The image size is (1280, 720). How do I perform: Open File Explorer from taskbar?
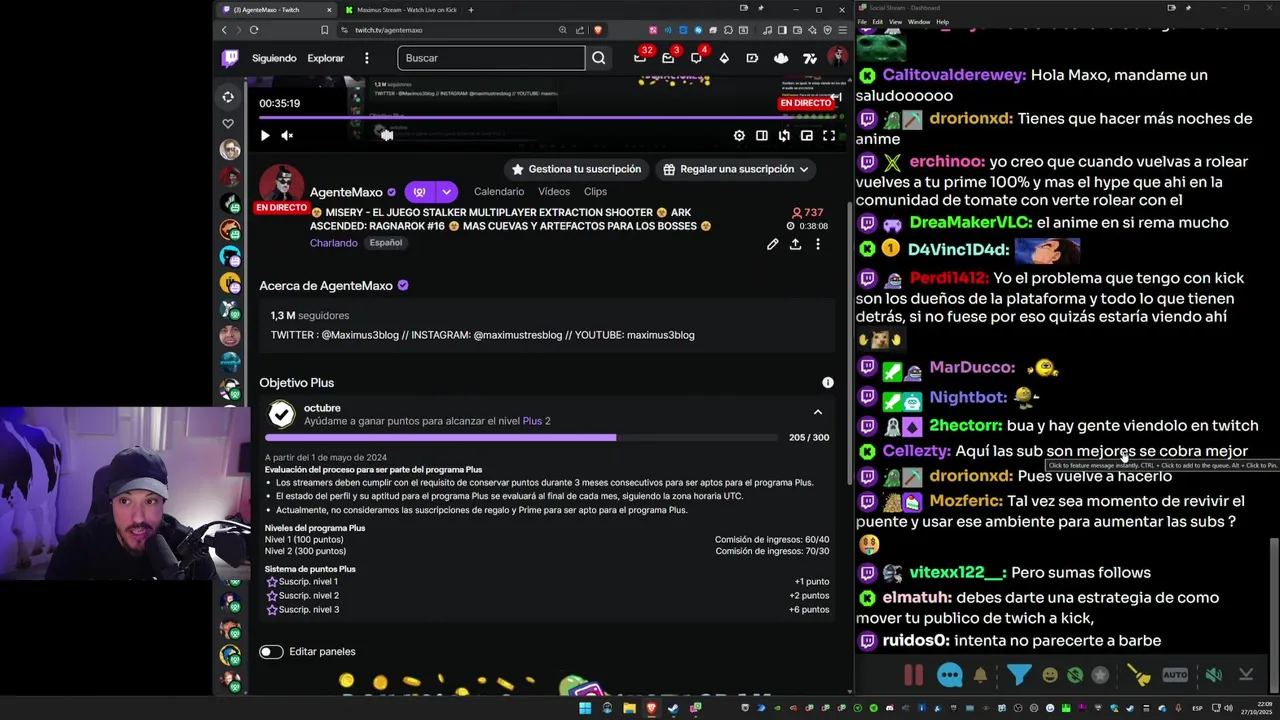(x=629, y=708)
